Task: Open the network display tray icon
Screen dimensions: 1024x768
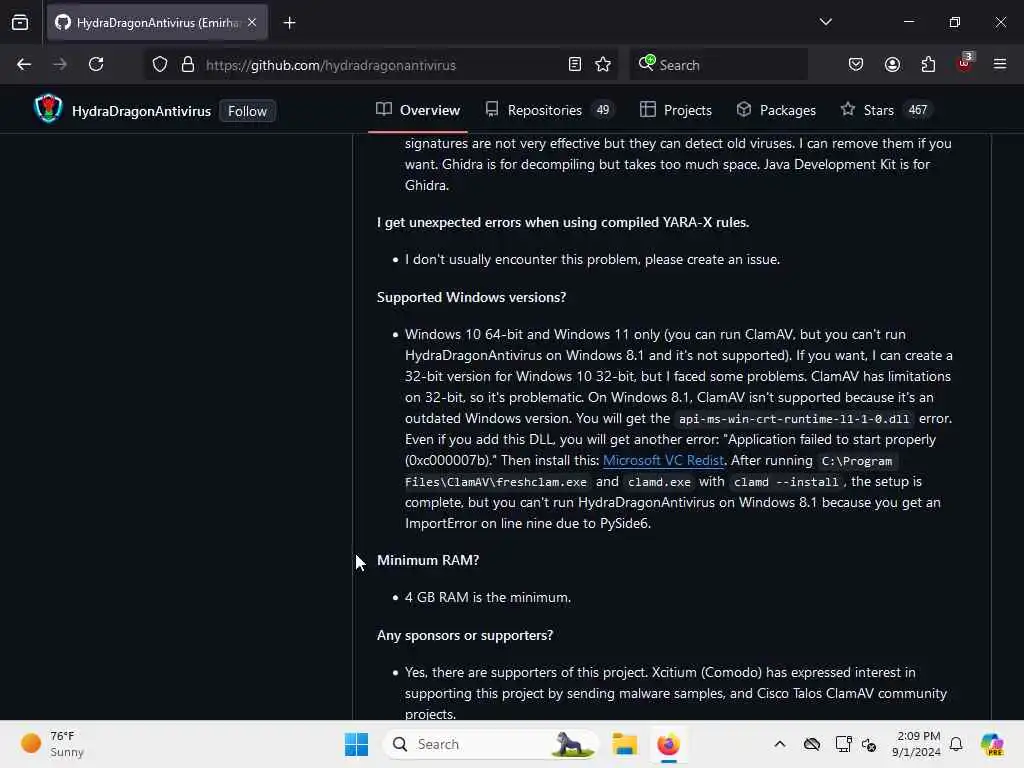Action: [843, 744]
